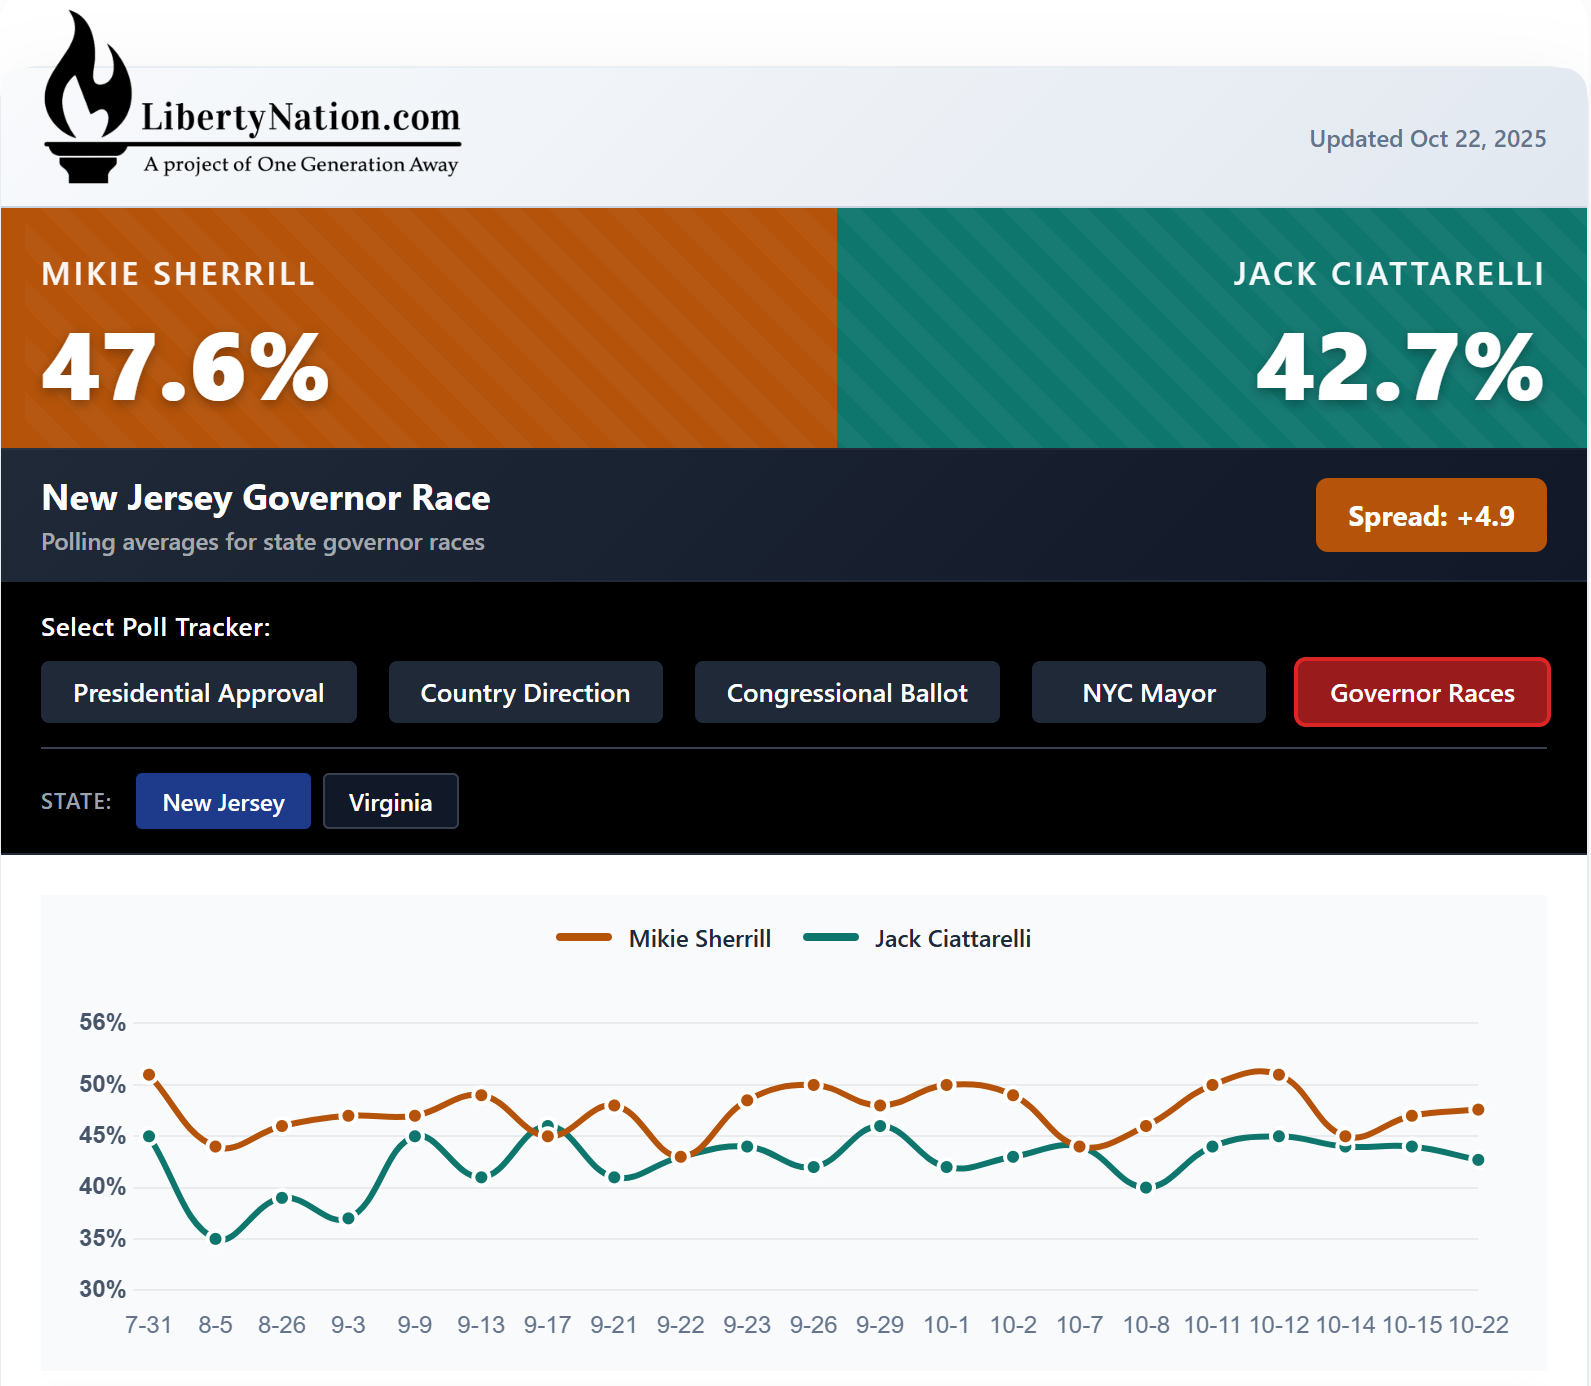Viewport: 1591px width, 1386px height.
Task: Select the Governor Races tracker
Action: point(1421,692)
